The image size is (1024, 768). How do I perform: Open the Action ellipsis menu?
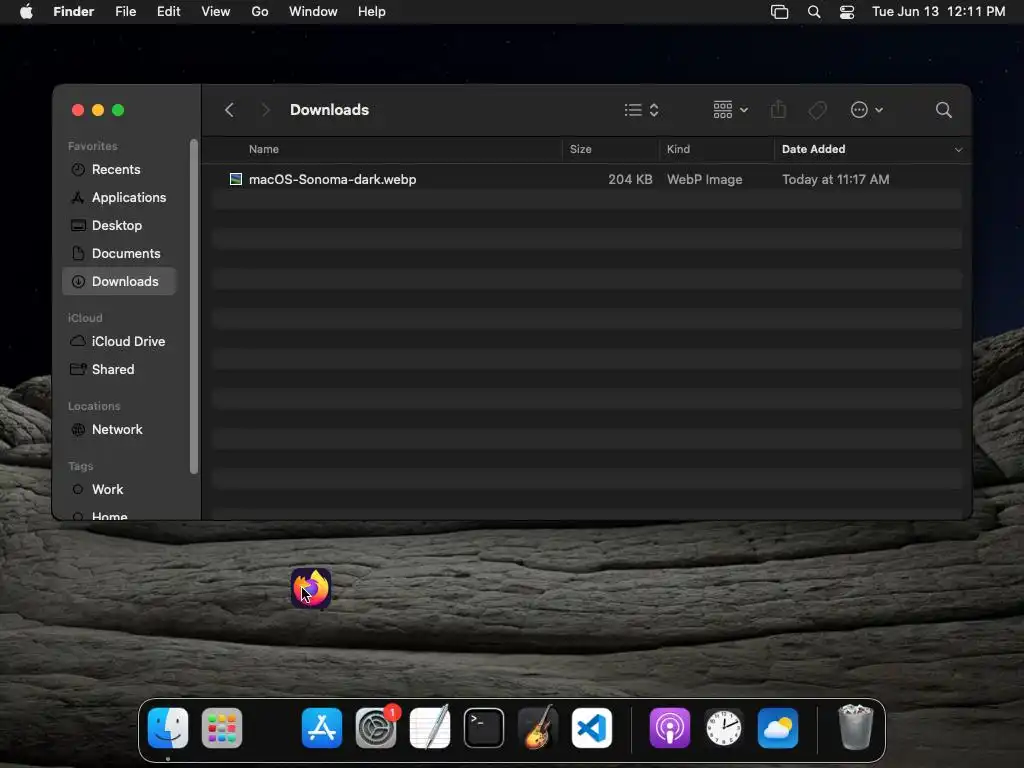[867, 110]
